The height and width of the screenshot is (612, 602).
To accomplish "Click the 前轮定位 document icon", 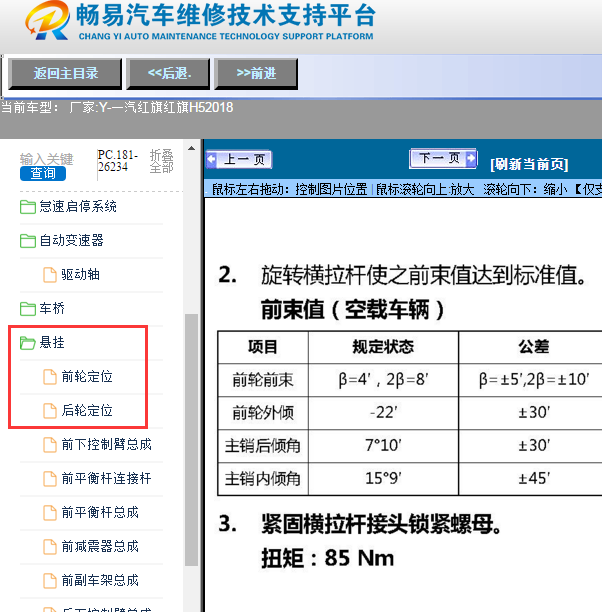I will point(50,377).
